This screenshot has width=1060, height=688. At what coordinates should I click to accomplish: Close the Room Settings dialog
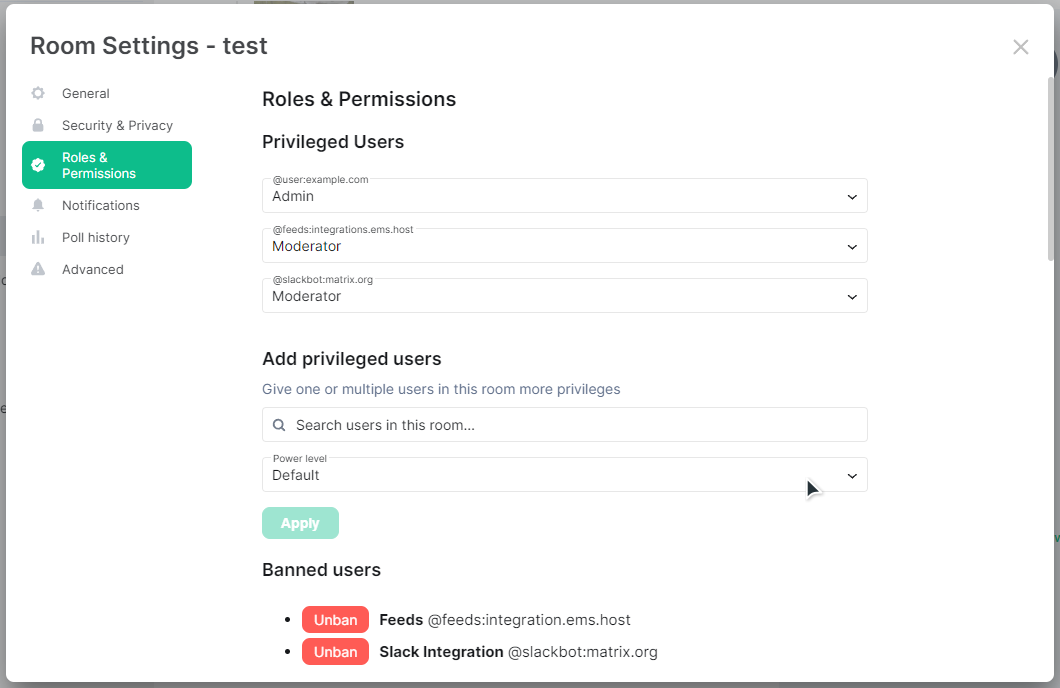click(1021, 47)
